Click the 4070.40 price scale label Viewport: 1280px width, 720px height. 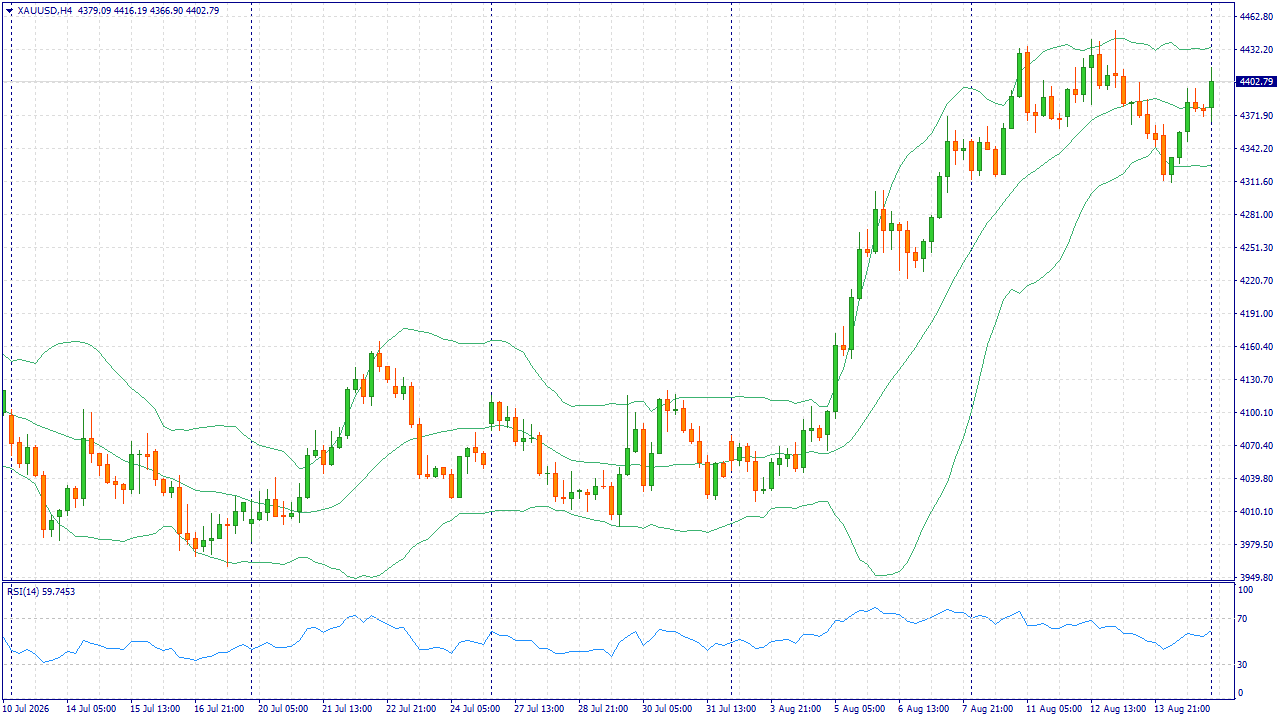coord(1255,446)
